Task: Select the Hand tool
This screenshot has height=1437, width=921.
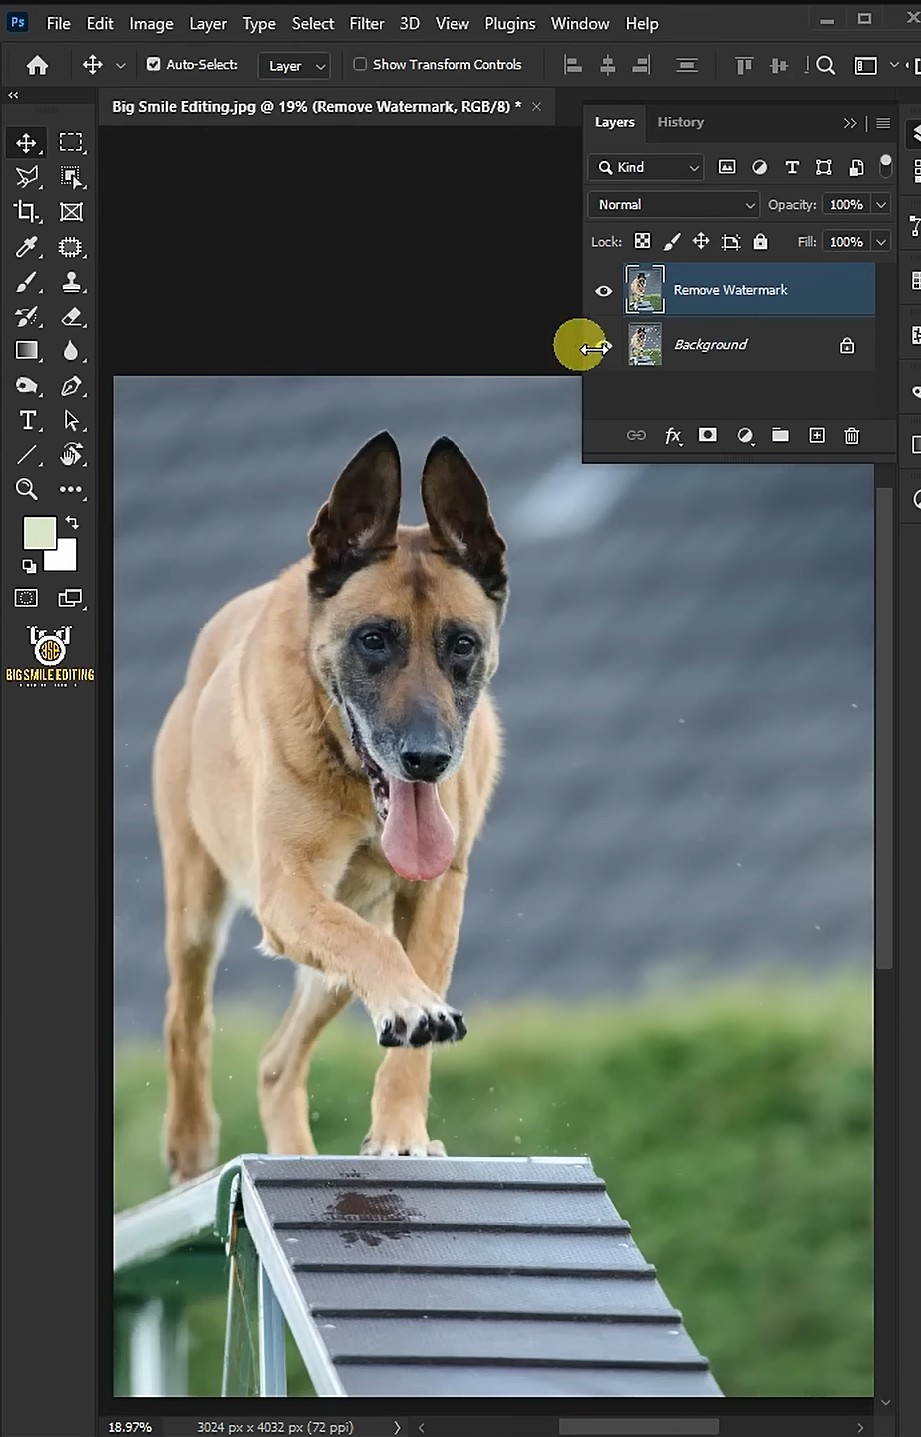Action: pyautogui.click(x=71, y=455)
